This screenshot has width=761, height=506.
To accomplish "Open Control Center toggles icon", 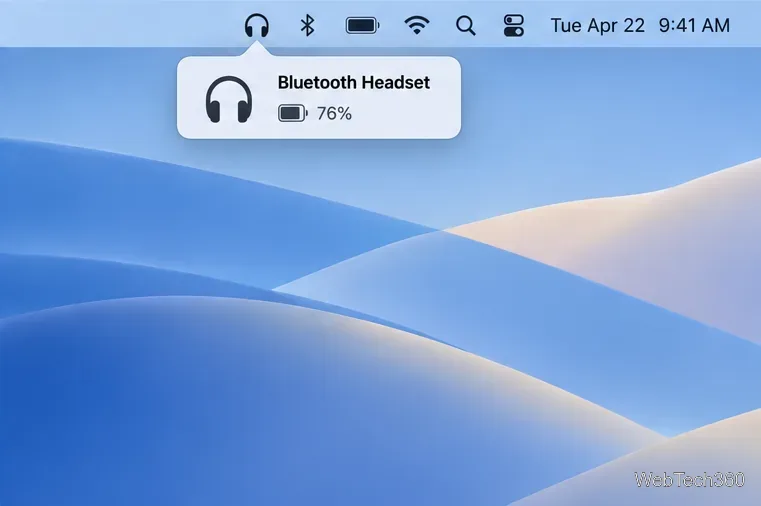I will 514,25.
